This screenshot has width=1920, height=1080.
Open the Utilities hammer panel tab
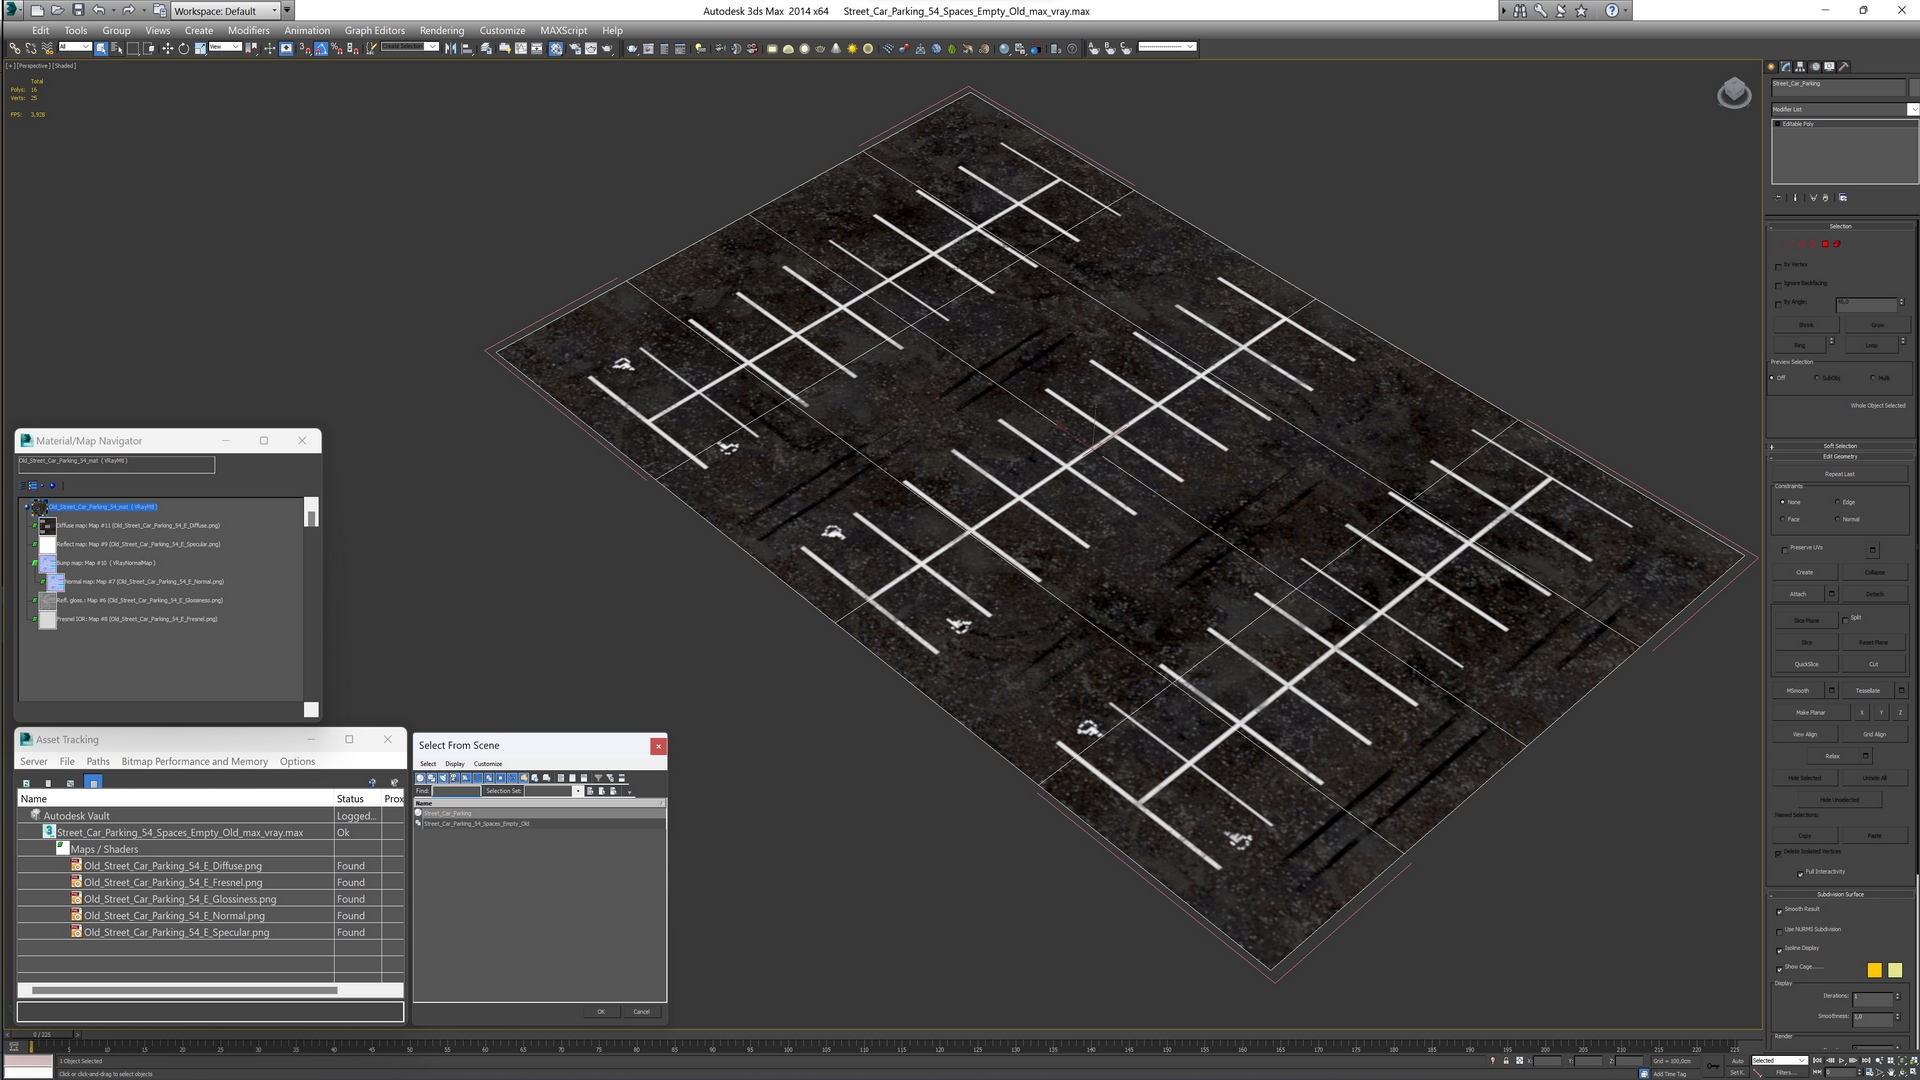[1844, 67]
